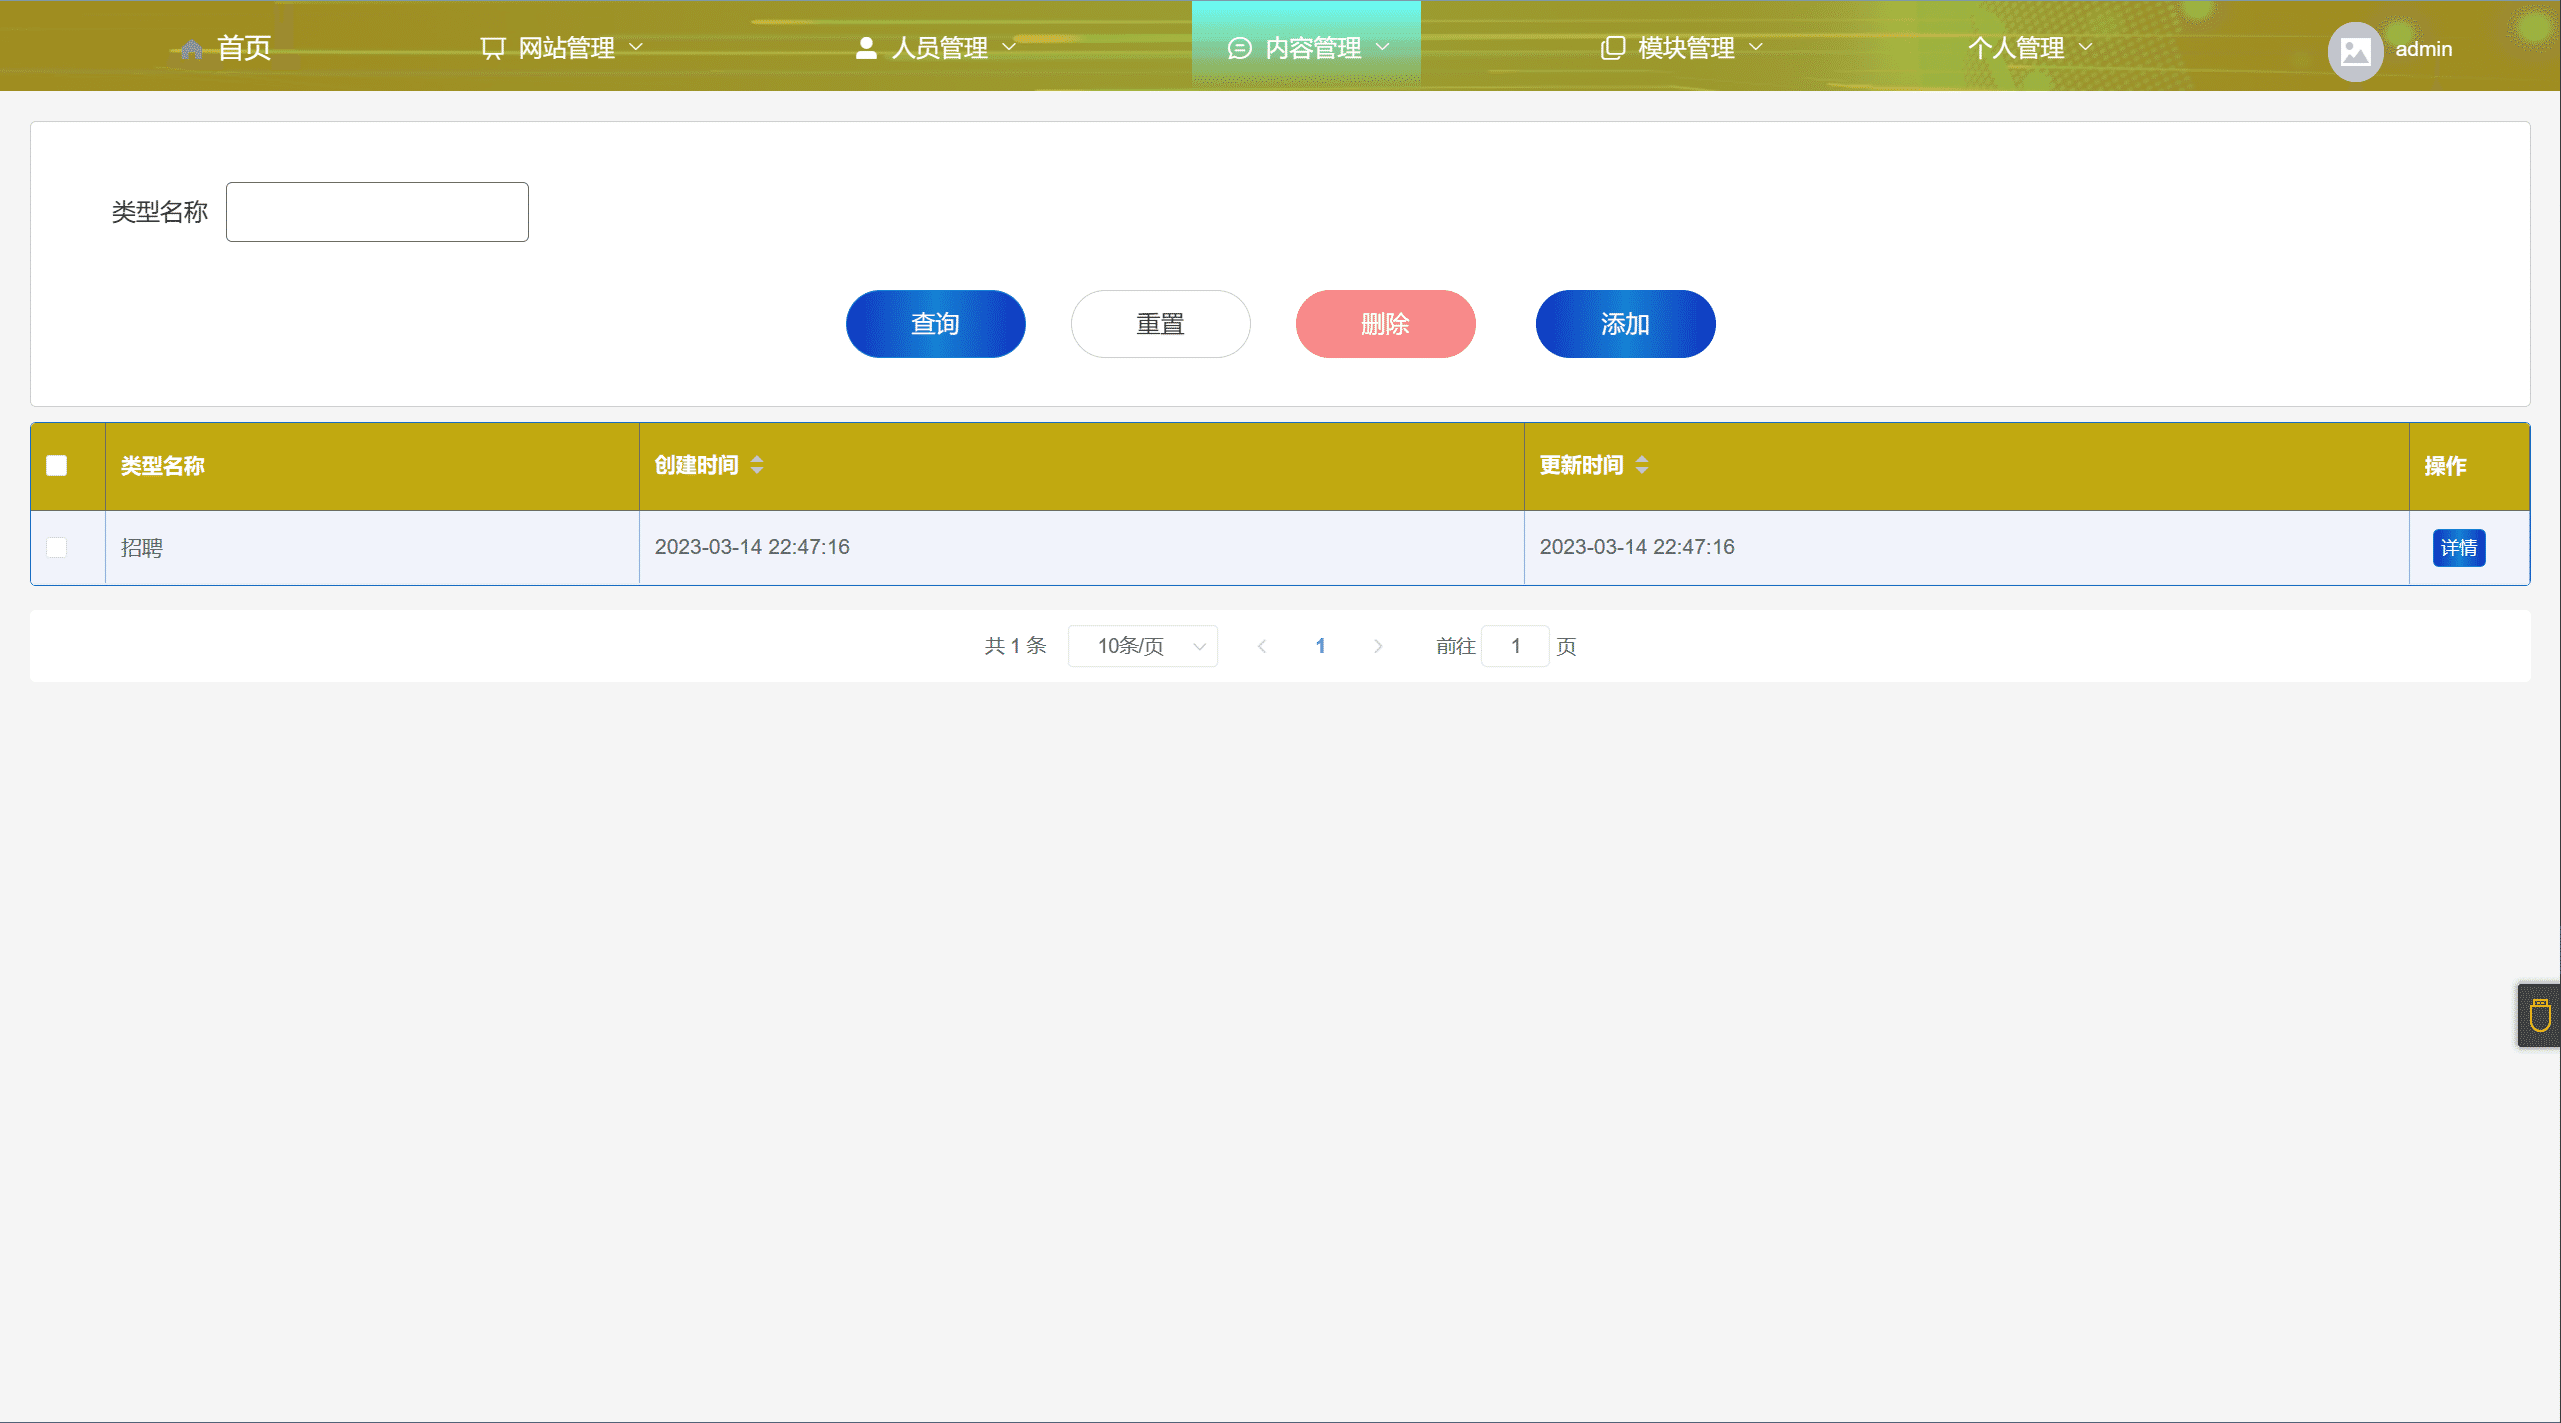Open the 人员管理 menu
2561x1423 pixels.
pos(938,48)
